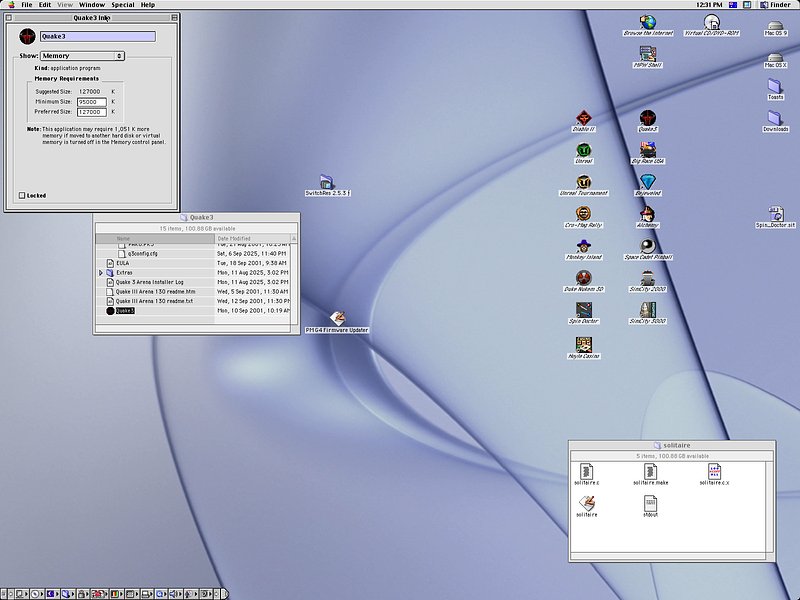Open the Edit menu
This screenshot has width=800, height=600.
point(45,5)
